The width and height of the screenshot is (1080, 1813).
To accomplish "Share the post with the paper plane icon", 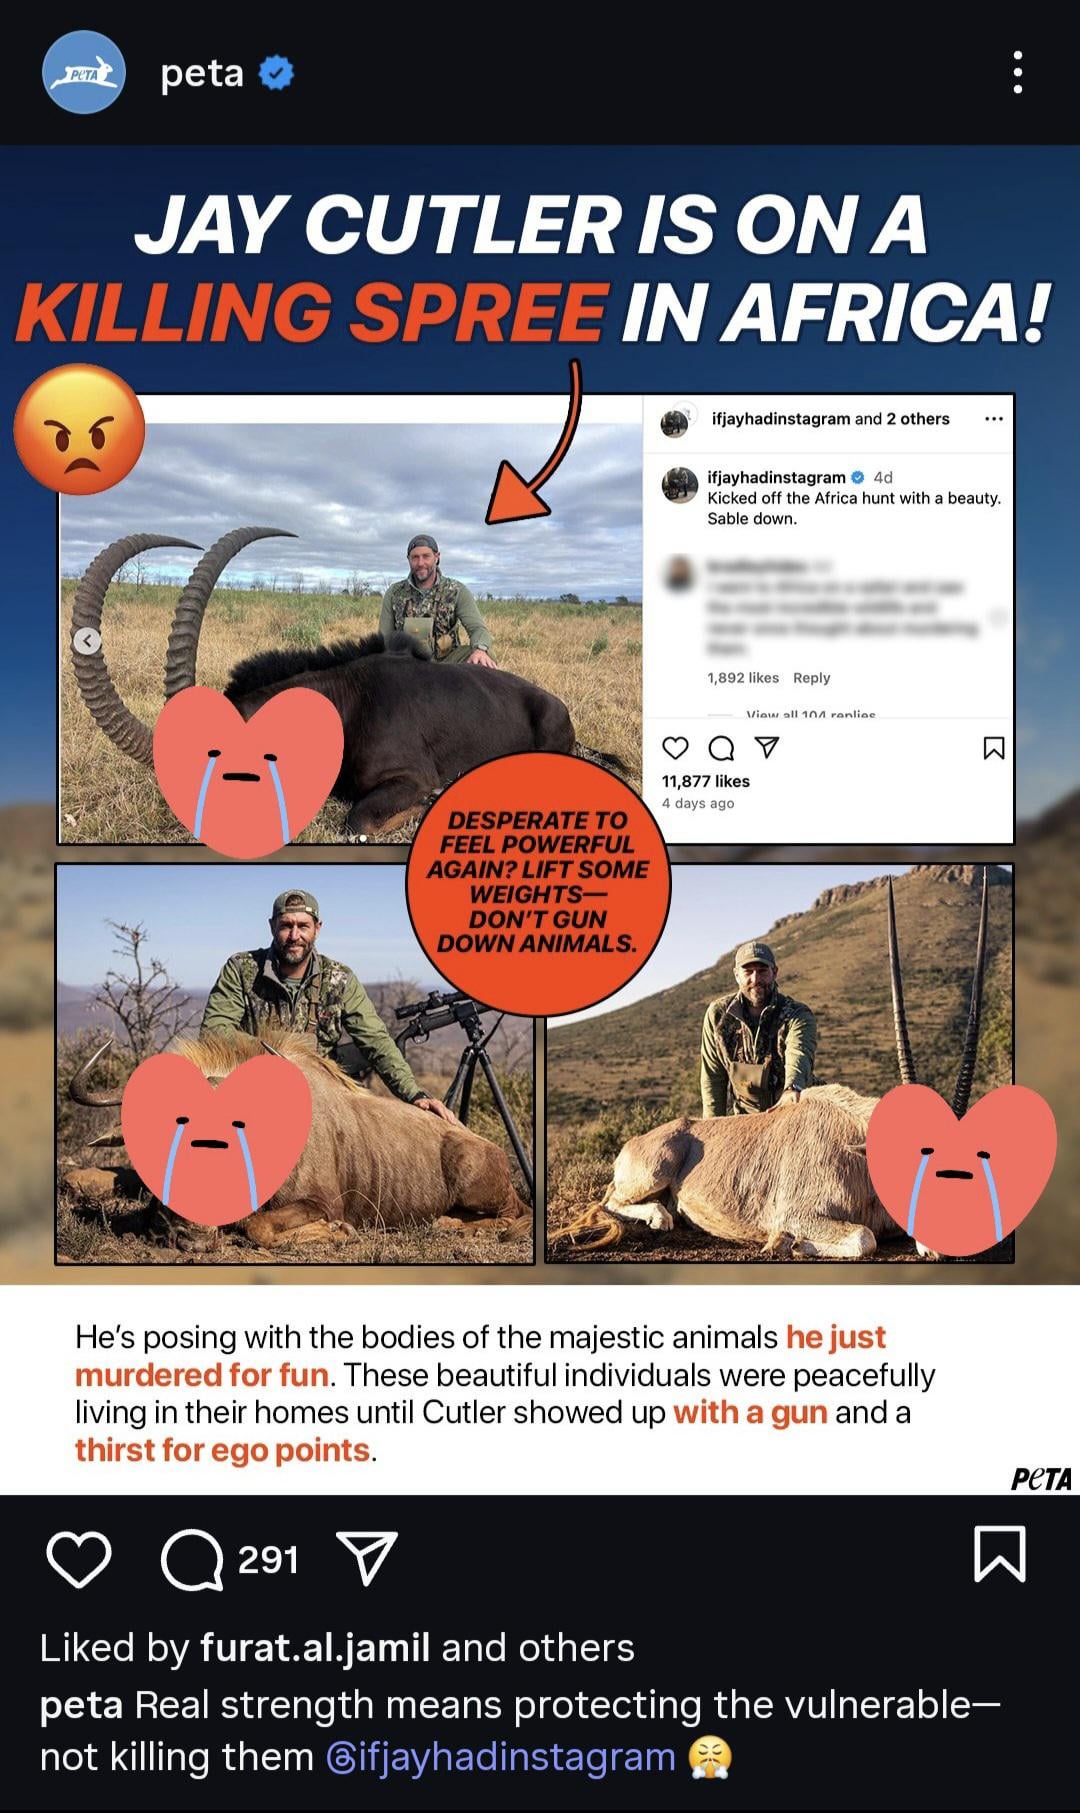I will [x=368, y=1557].
